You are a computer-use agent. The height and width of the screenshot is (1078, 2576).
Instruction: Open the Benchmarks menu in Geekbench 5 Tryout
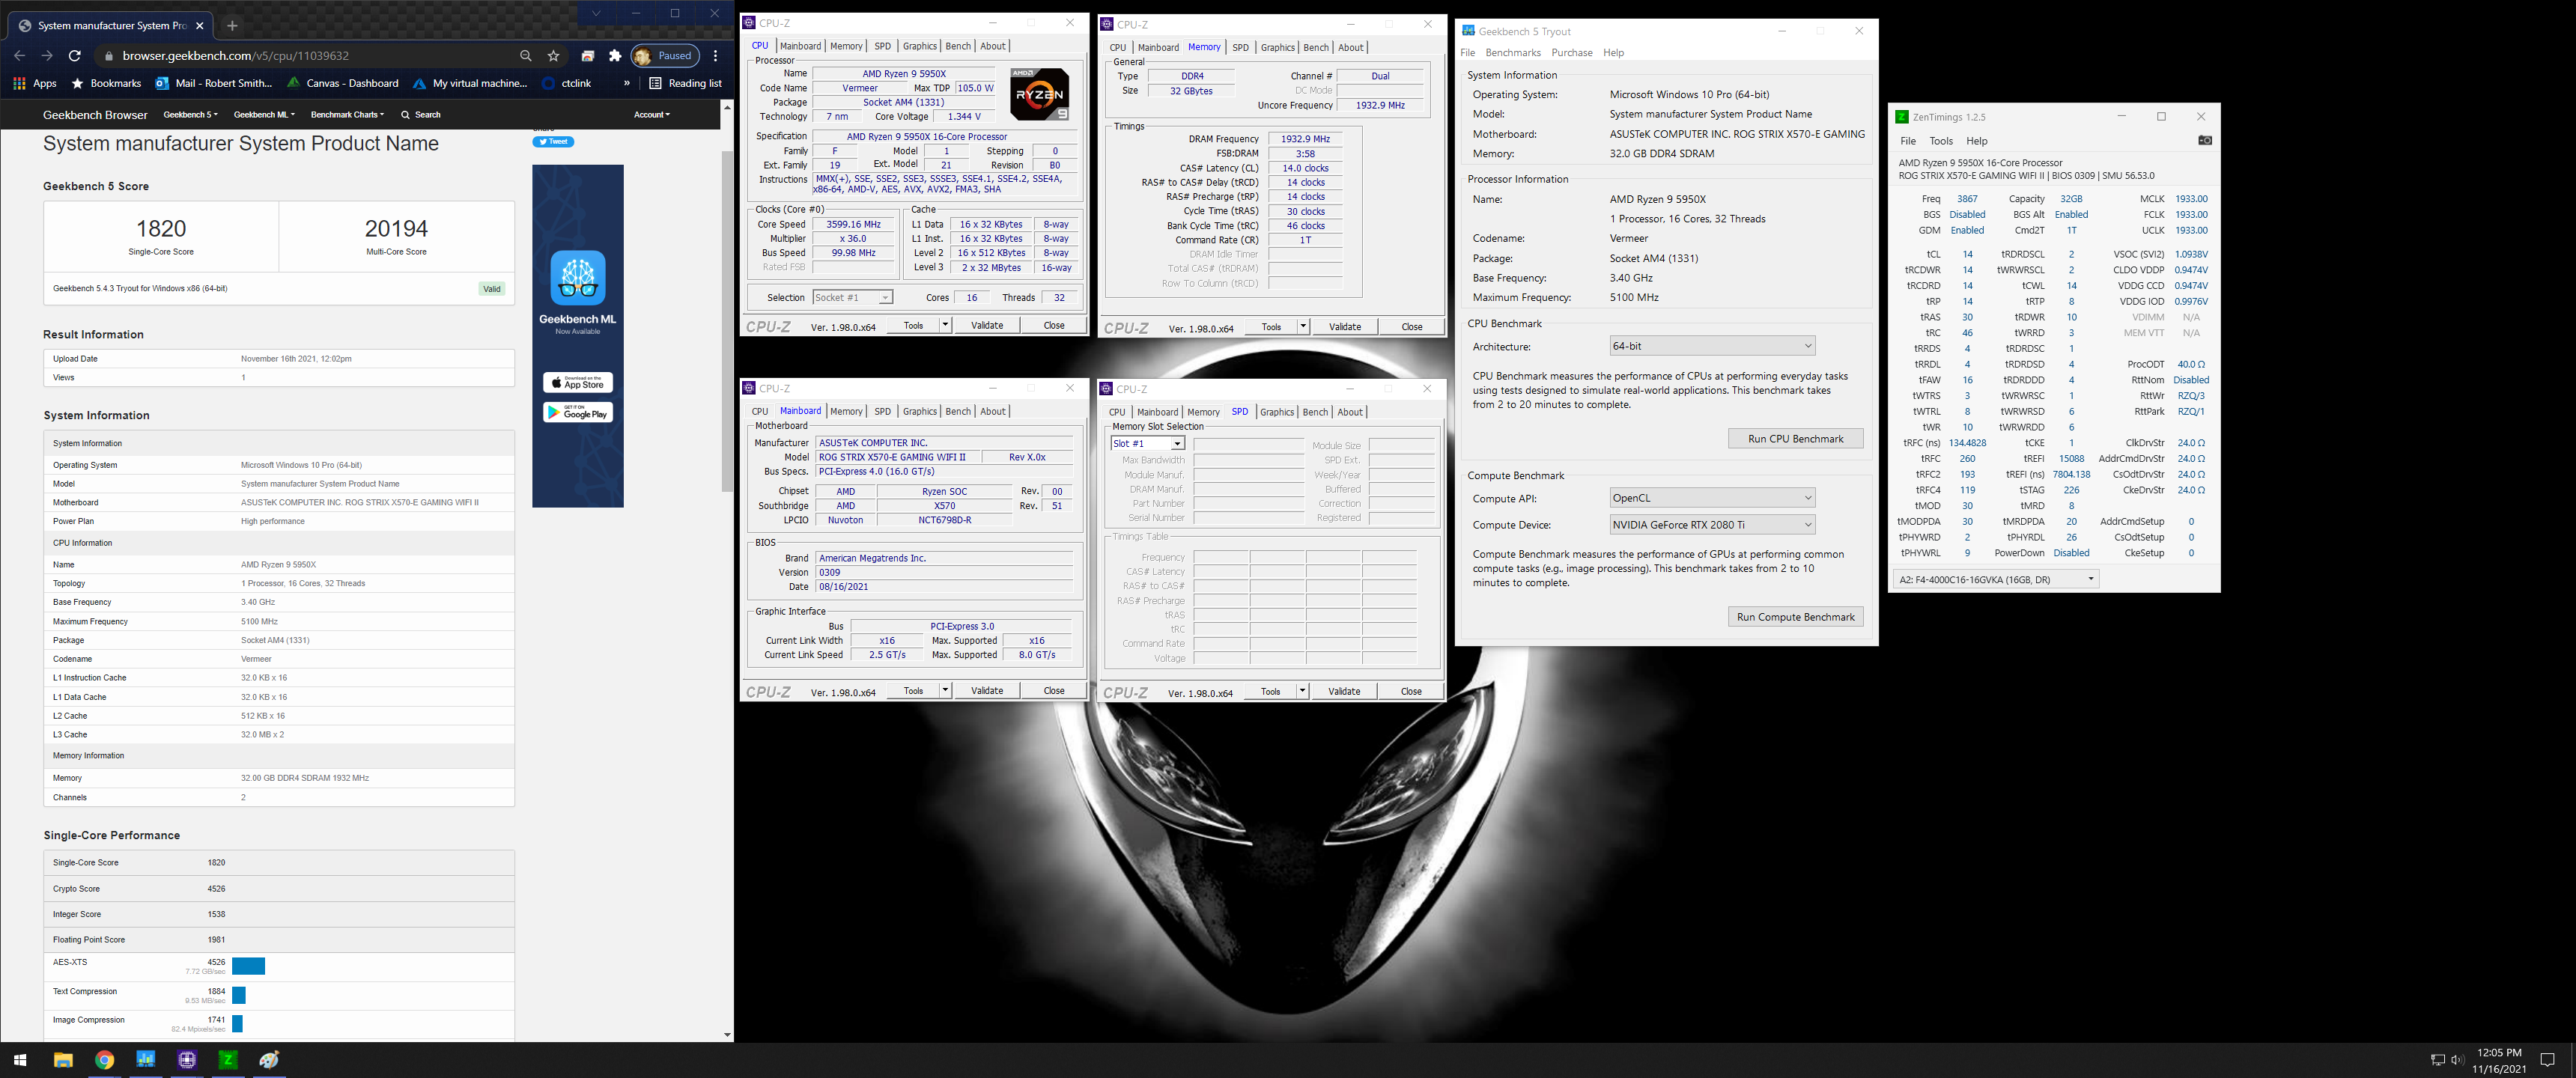[x=1512, y=53]
